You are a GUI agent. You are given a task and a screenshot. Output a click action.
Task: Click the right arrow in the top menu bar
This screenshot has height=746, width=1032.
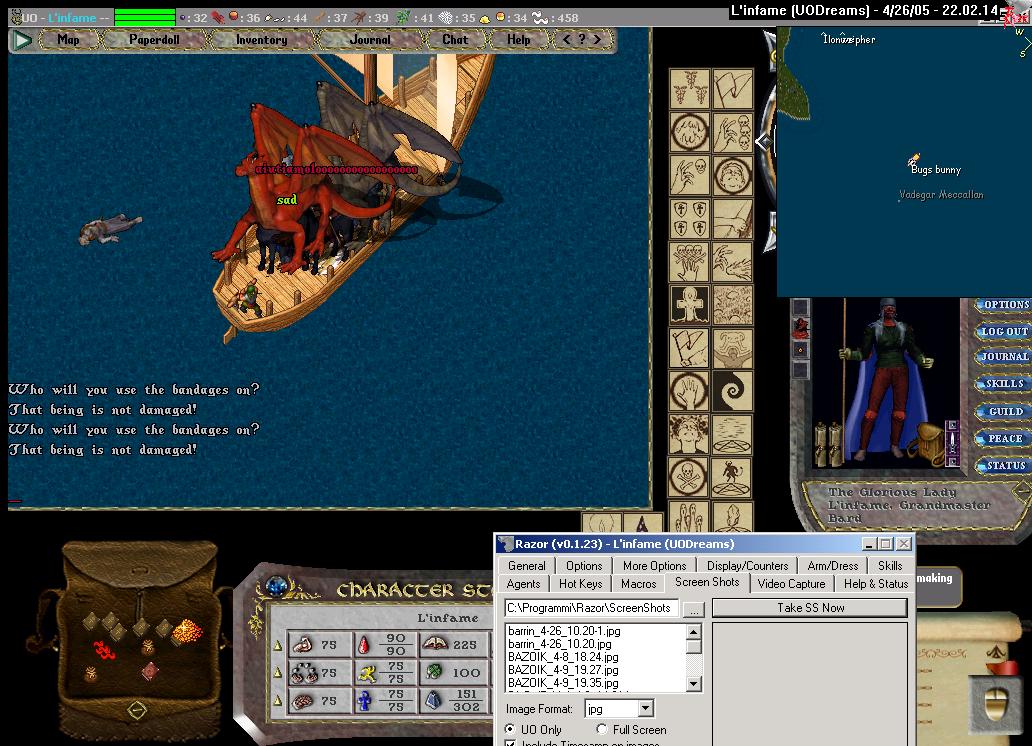point(597,40)
